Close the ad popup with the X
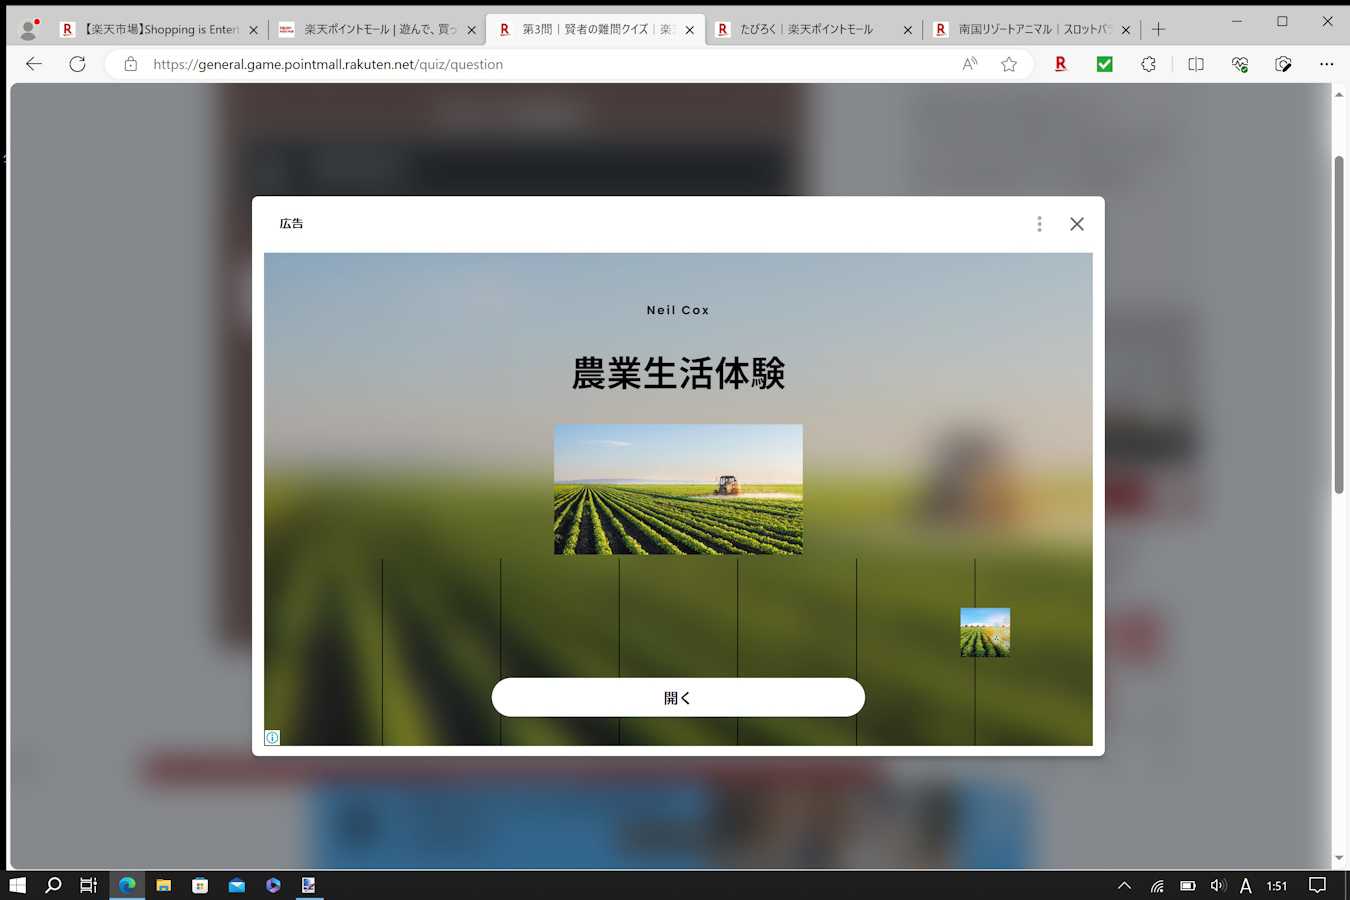 [1076, 224]
